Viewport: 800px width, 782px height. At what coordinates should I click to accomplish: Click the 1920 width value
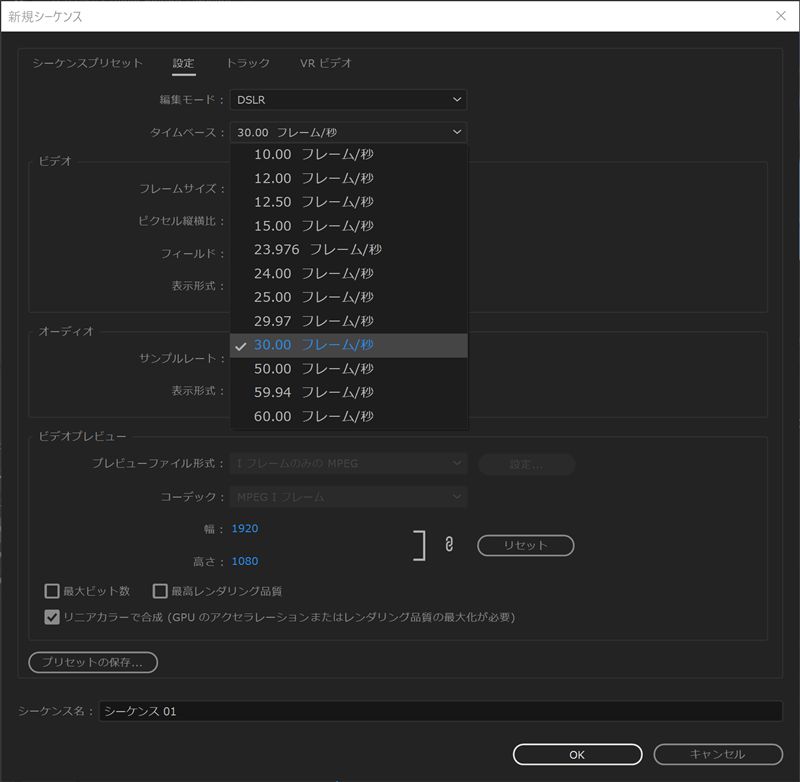point(245,528)
